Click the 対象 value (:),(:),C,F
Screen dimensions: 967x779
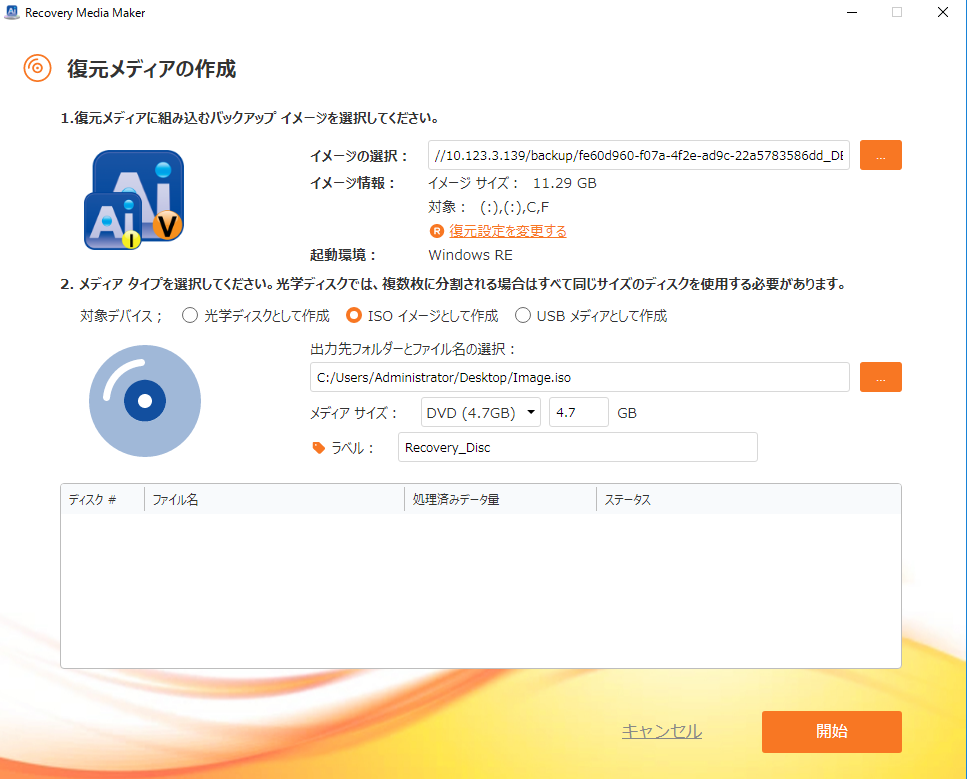coord(514,207)
